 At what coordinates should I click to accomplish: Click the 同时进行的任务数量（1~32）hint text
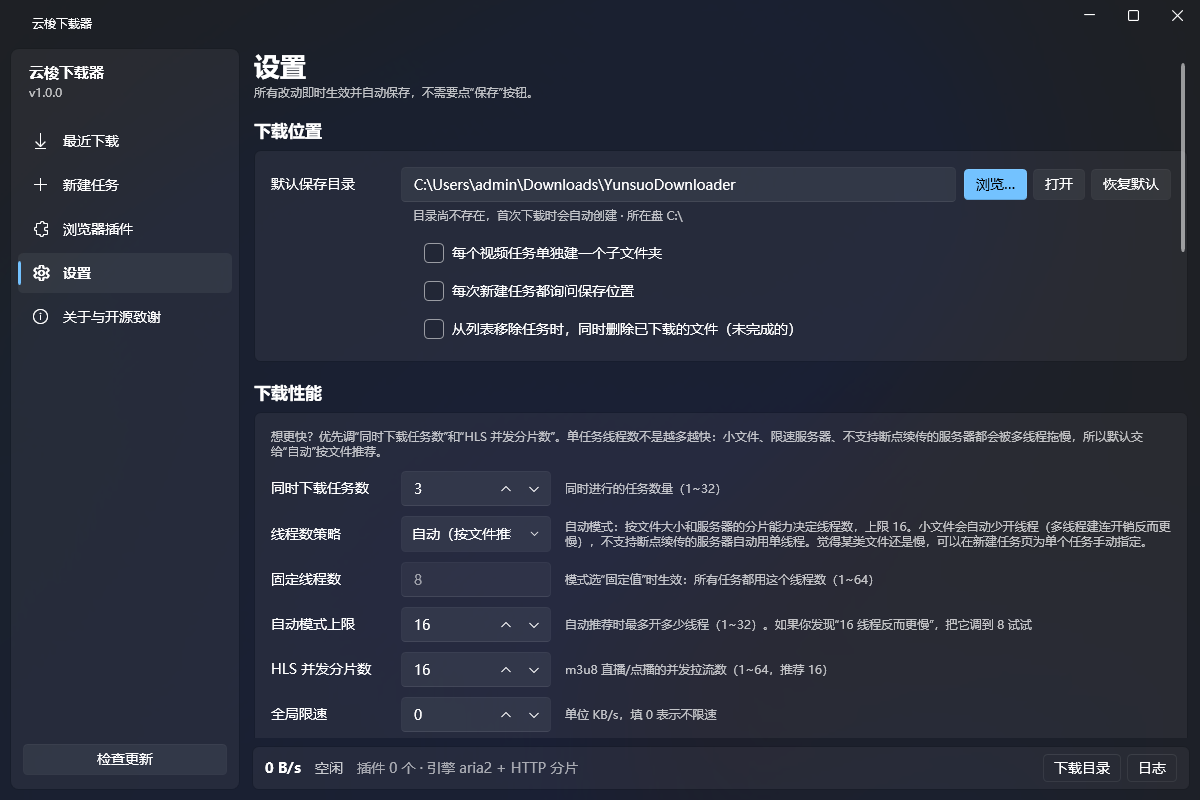pos(643,489)
